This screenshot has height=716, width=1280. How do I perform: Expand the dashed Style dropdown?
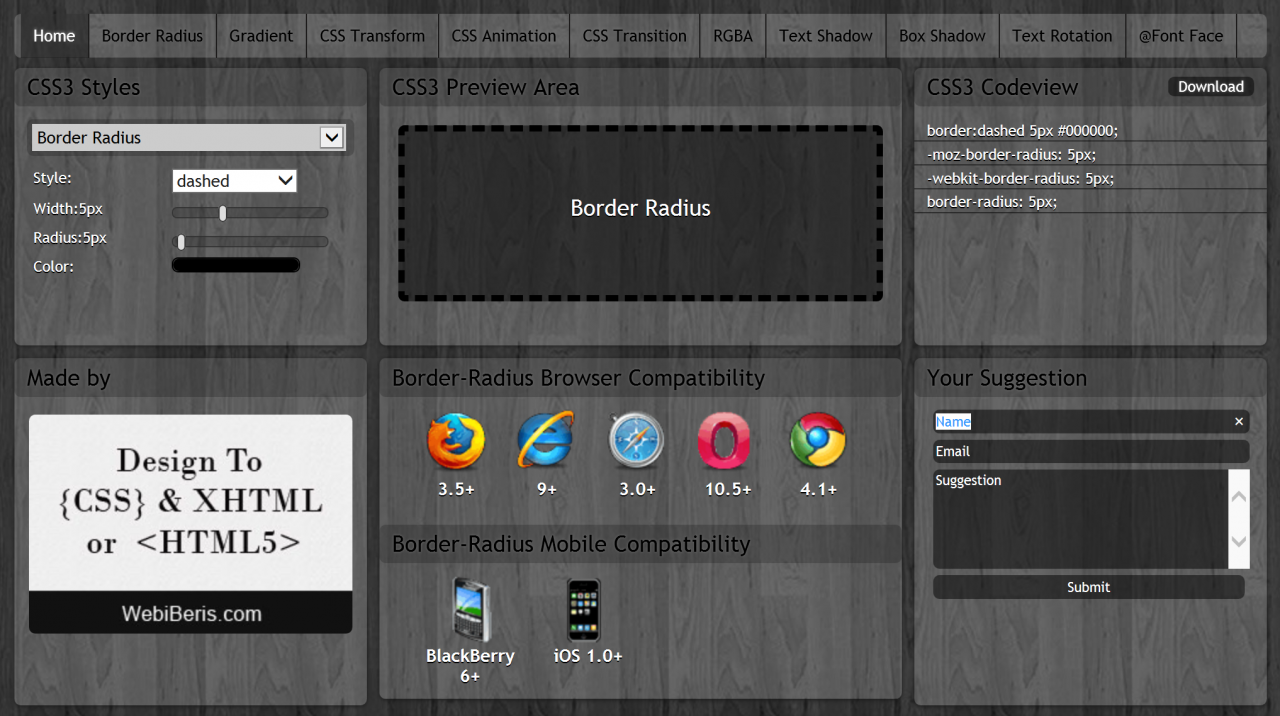[x=235, y=181]
